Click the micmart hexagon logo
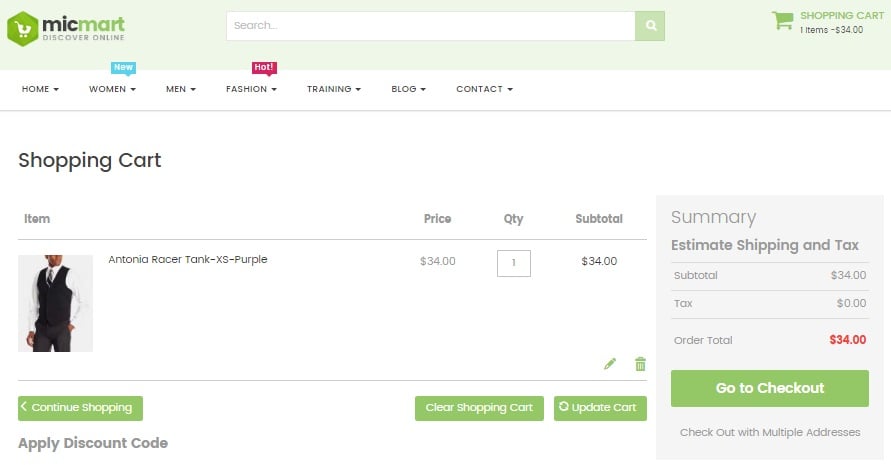 [23, 28]
